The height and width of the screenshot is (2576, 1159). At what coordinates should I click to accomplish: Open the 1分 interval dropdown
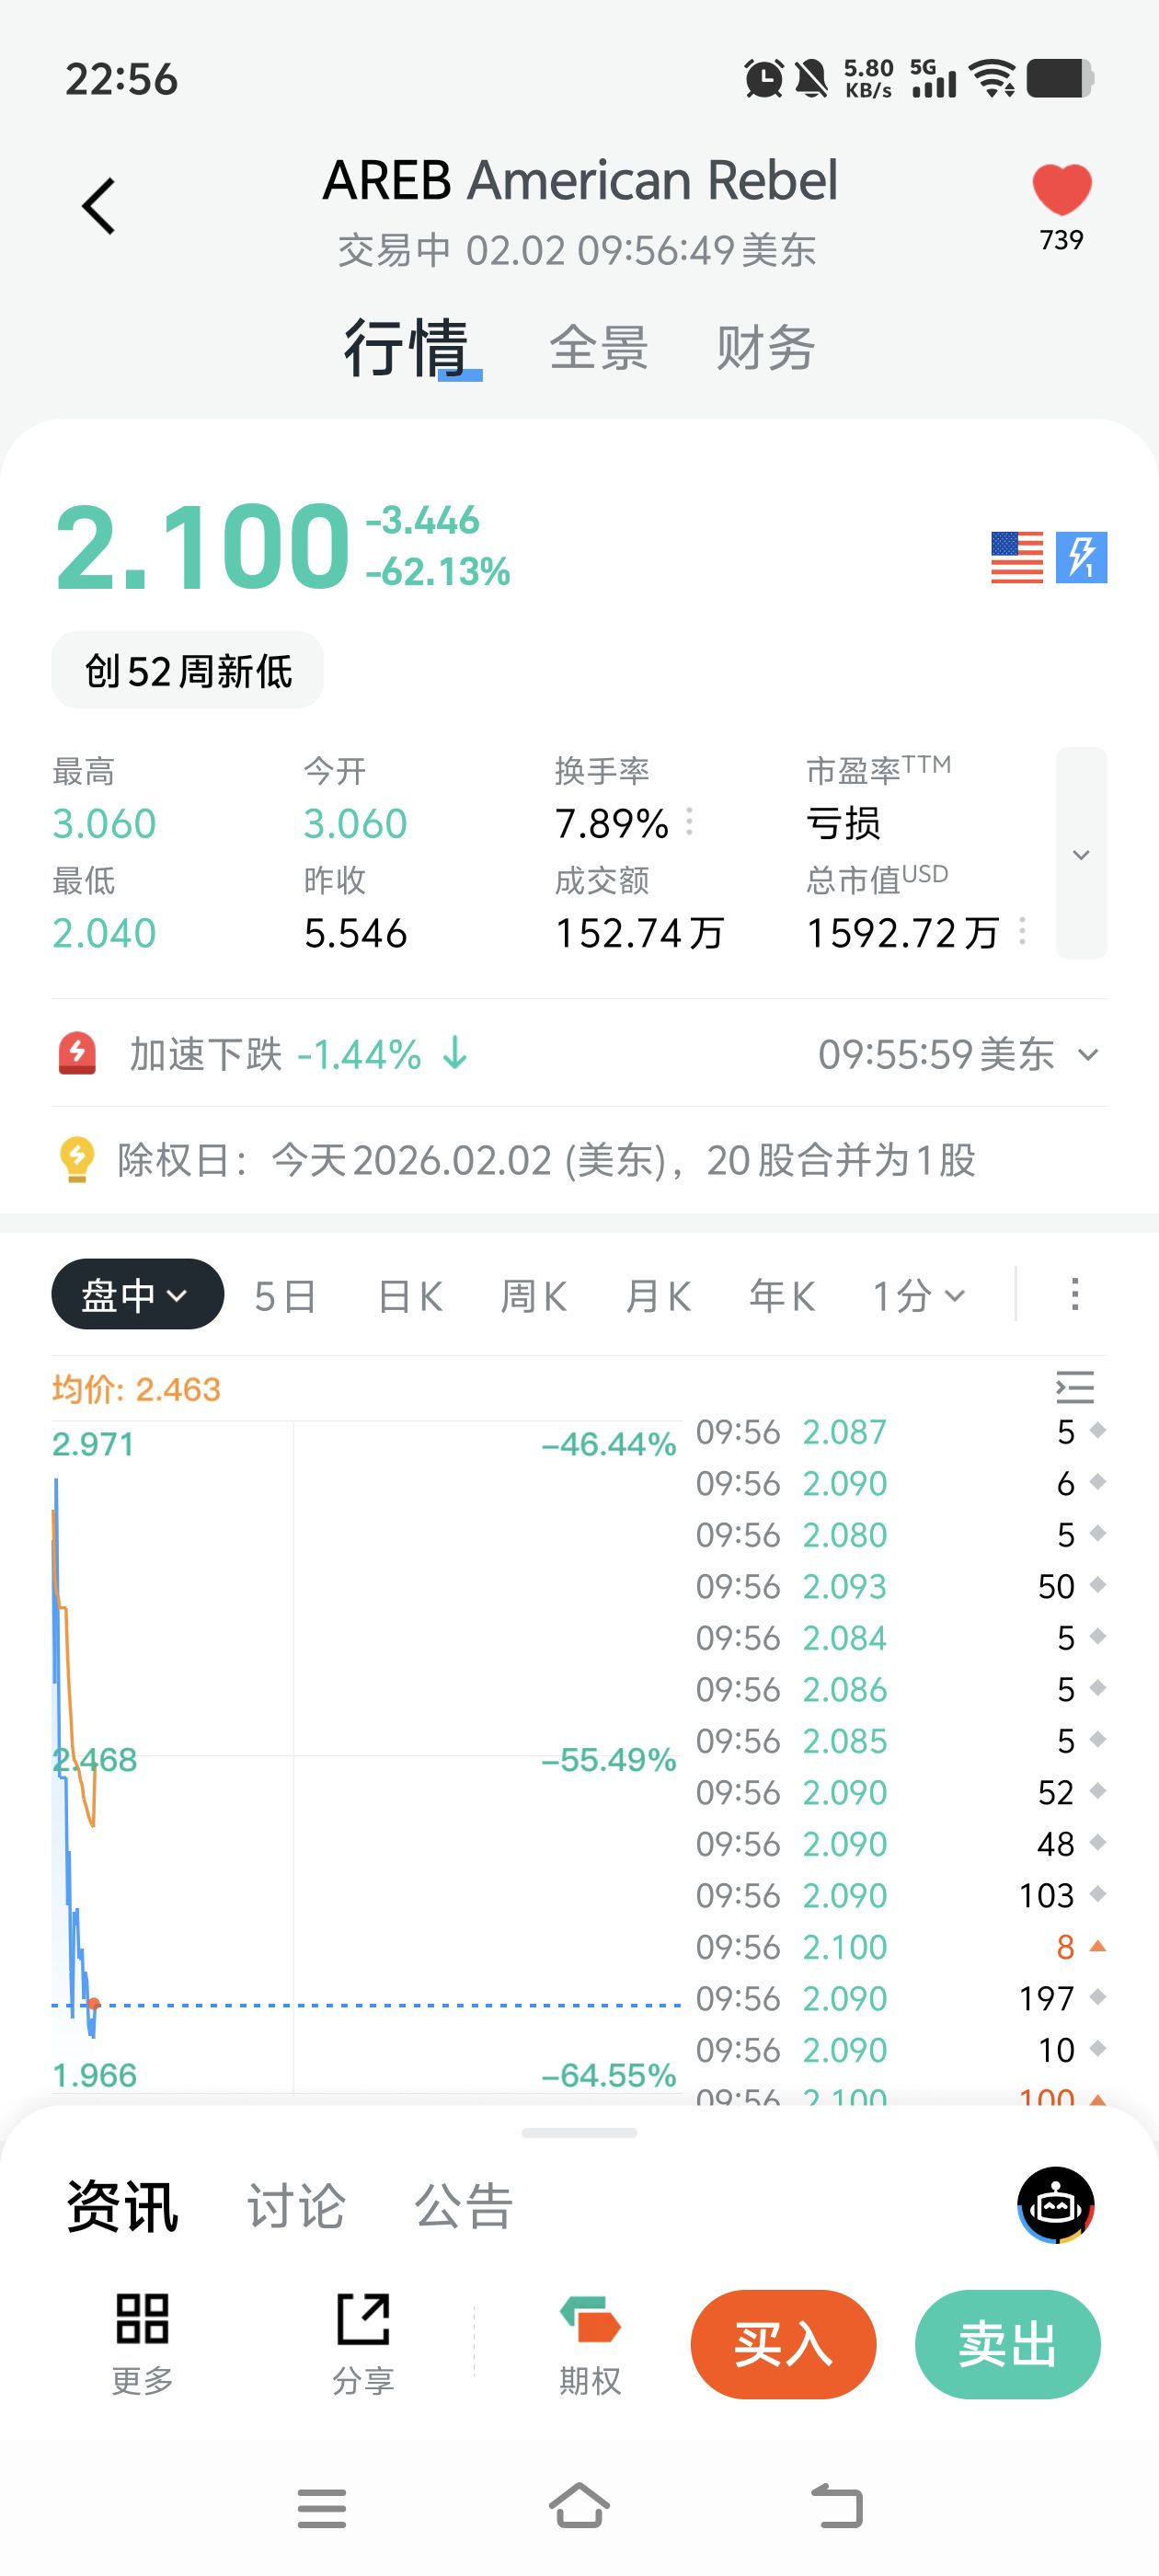coord(918,1296)
